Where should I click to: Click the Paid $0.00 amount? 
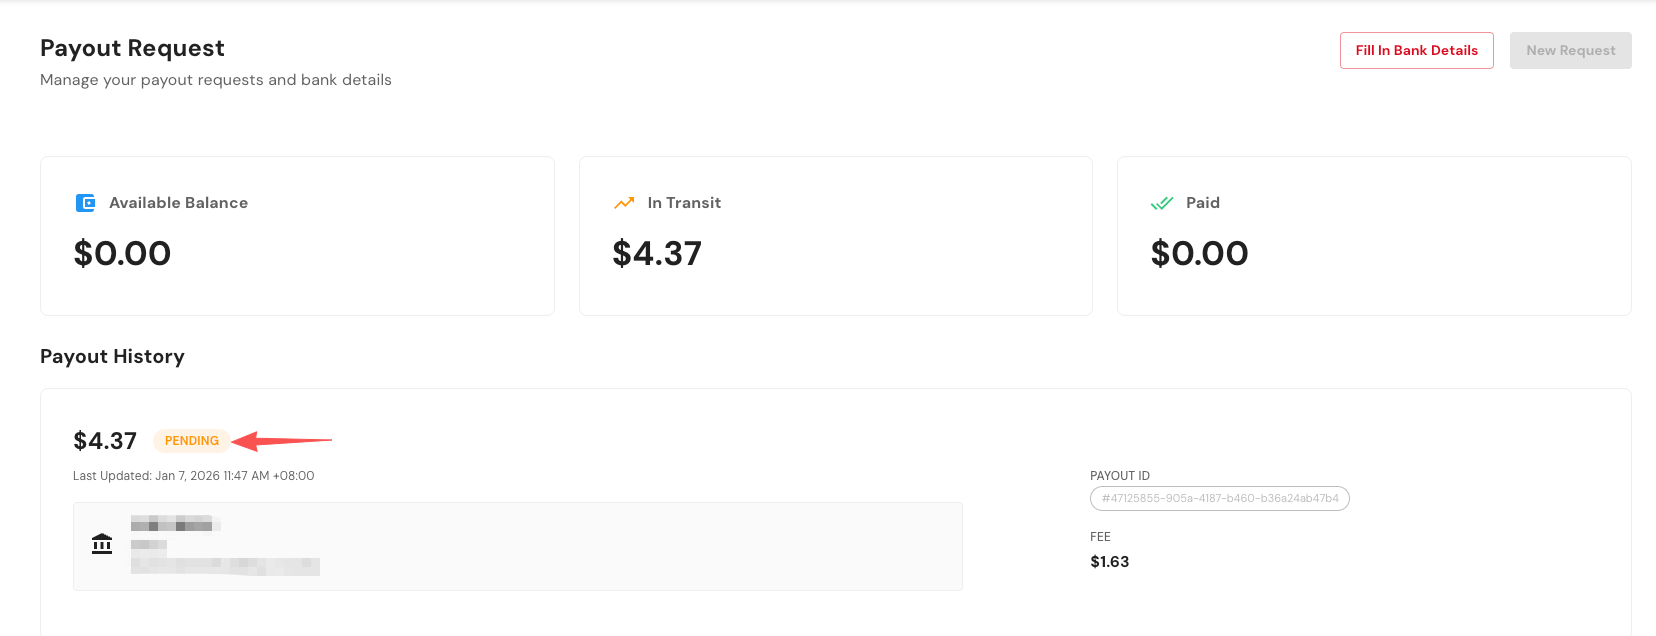1199,254
